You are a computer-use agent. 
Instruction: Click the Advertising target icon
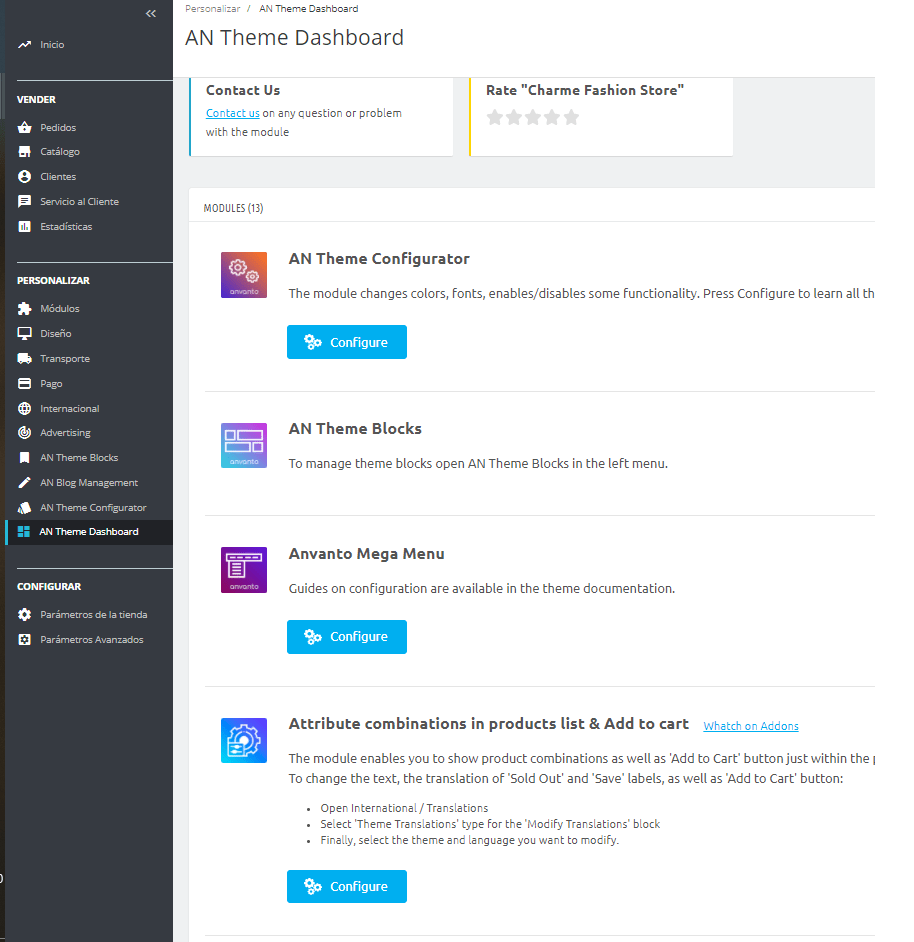(24, 433)
